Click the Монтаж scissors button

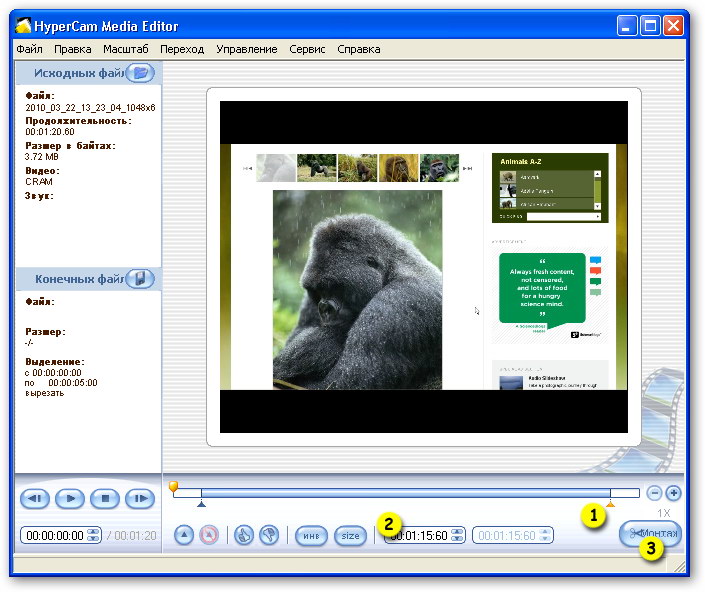tap(650, 534)
